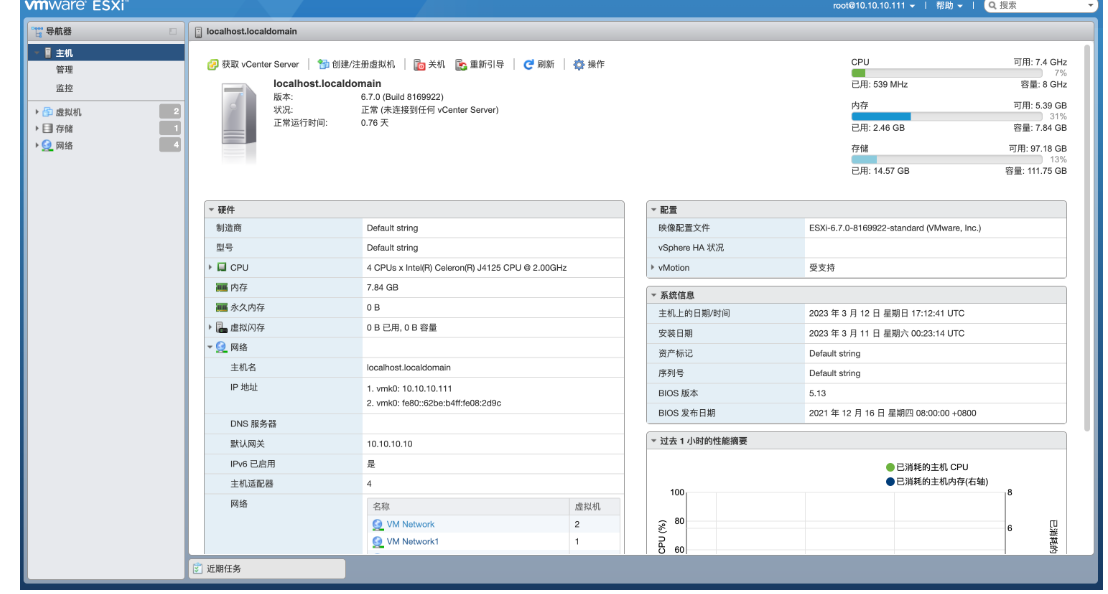Click the uptime value 0.76 天

point(375,123)
